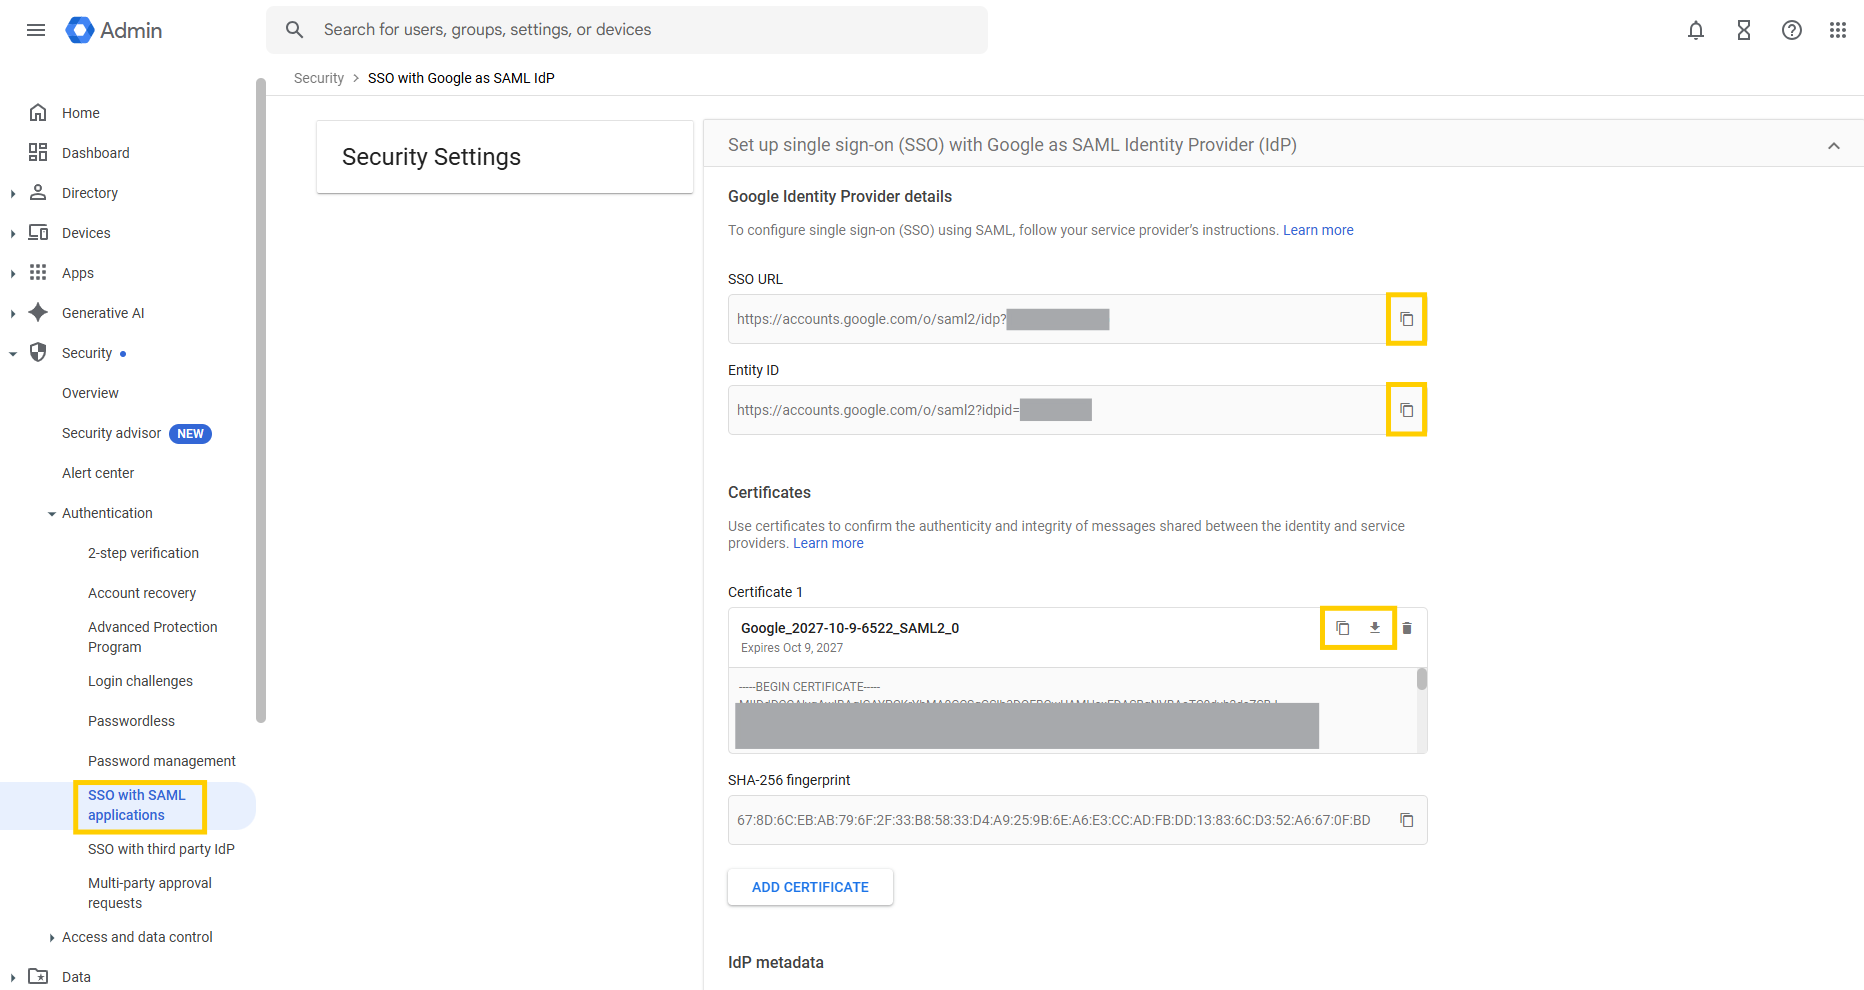This screenshot has height=990, width=1864.
Task: Open Password management
Action: [162, 761]
